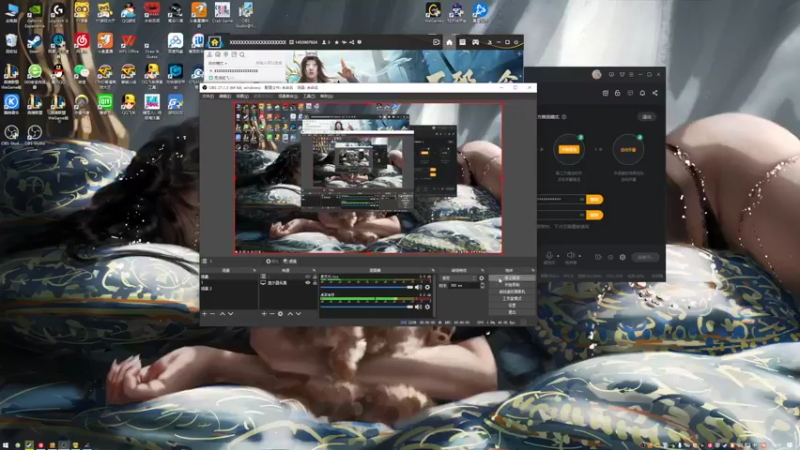Click the settings gear at streaming tool bottom
This screenshot has width=800, height=450.
[x=622, y=257]
